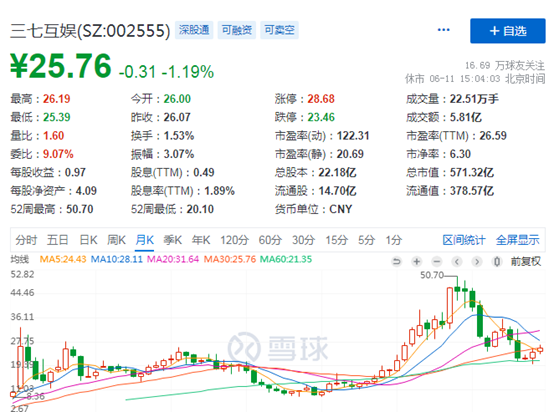Click the 16.69 万球友关注 followers text
Screen dimensions: 554x412
point(505,66)
